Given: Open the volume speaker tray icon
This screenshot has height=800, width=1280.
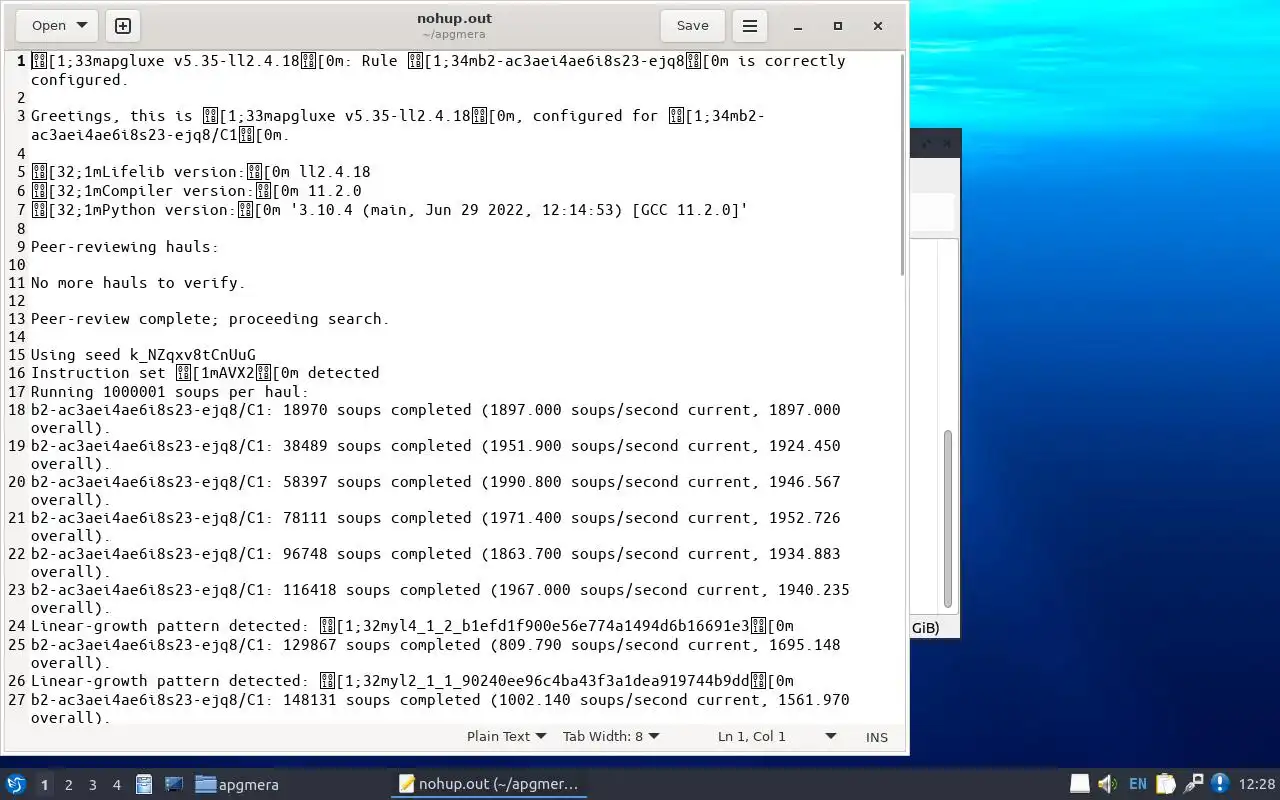Looking at the screenshot, I should click(x=1107, y=784).
